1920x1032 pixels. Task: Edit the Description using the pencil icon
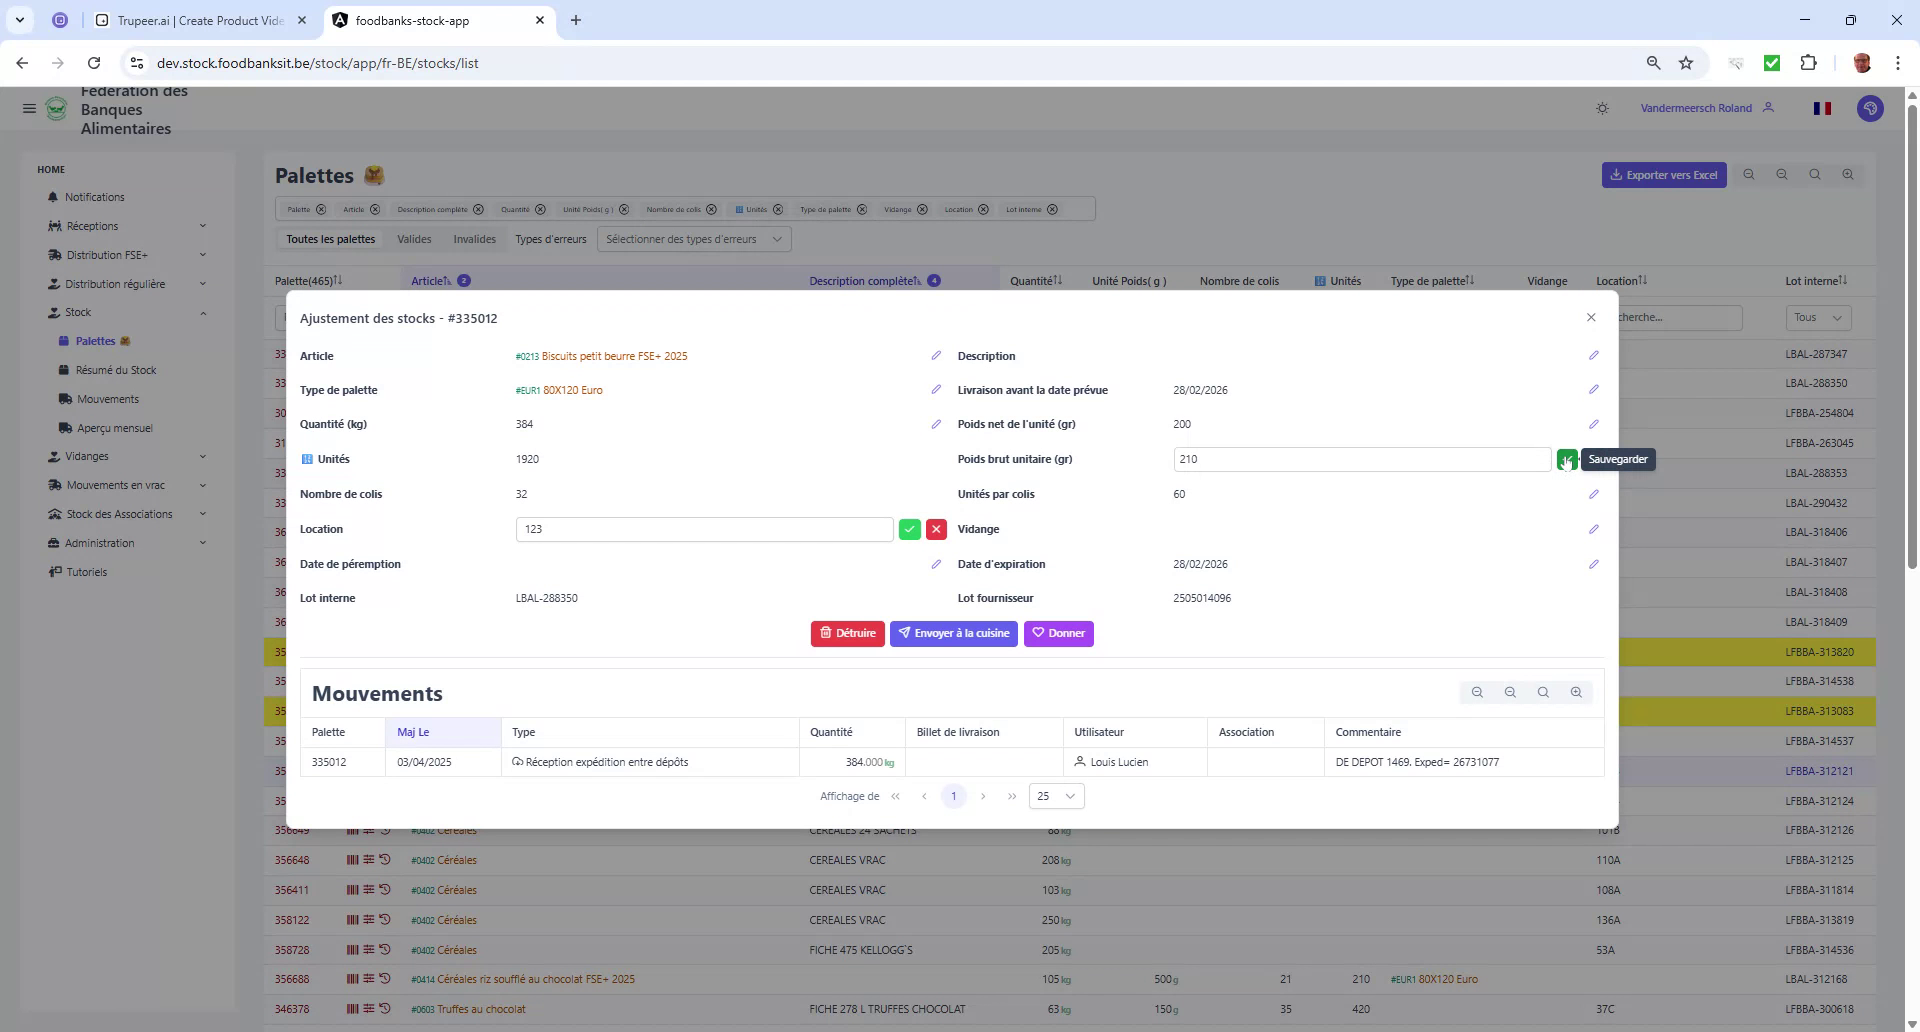(1594, 355)
